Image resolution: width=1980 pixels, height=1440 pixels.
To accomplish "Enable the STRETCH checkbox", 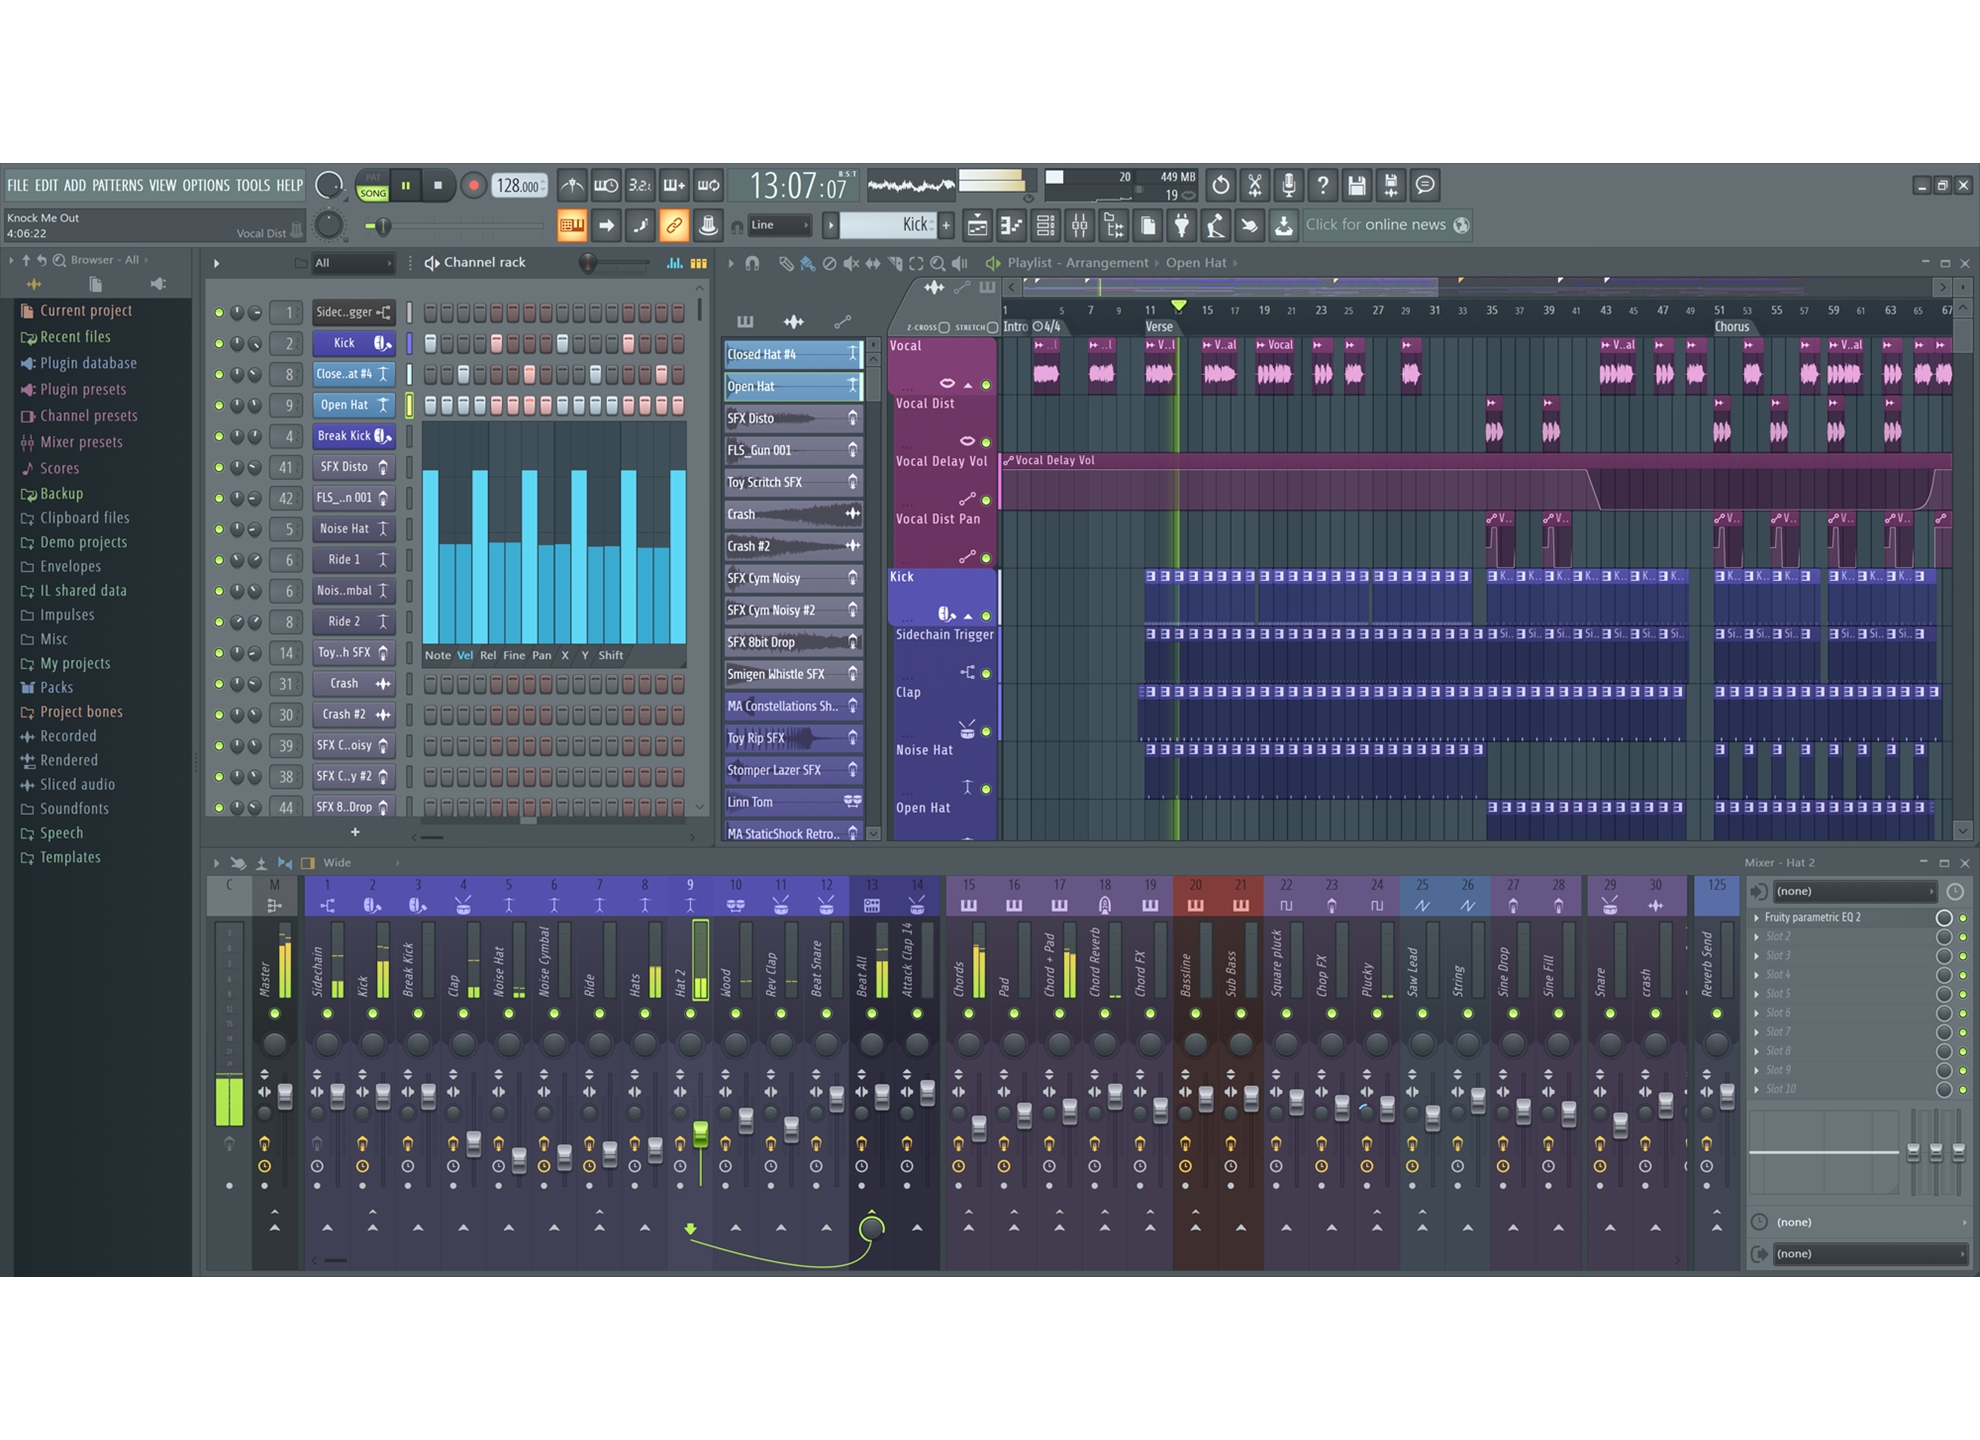I will pos(993,326).
